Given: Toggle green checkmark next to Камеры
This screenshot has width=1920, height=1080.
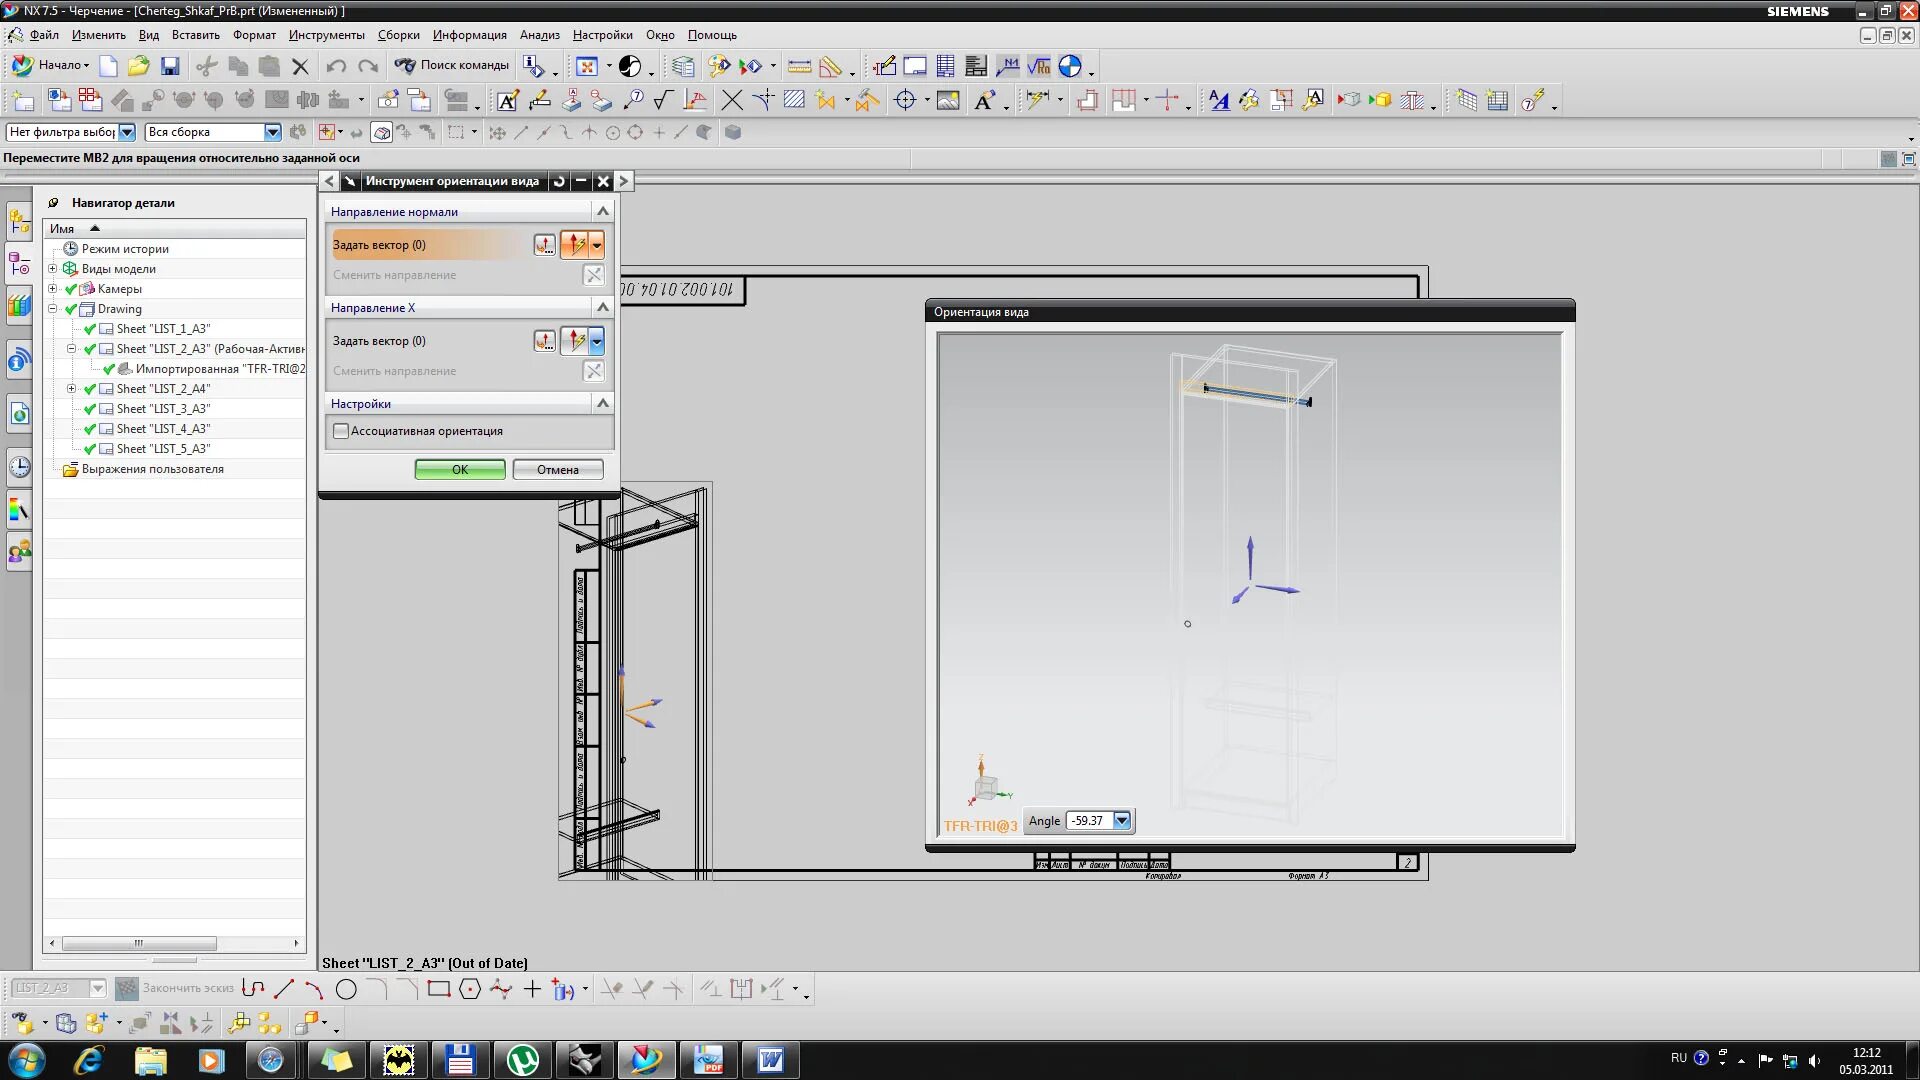Looking at the screenshot, I should pyautogui.click(x=71, y=289).
